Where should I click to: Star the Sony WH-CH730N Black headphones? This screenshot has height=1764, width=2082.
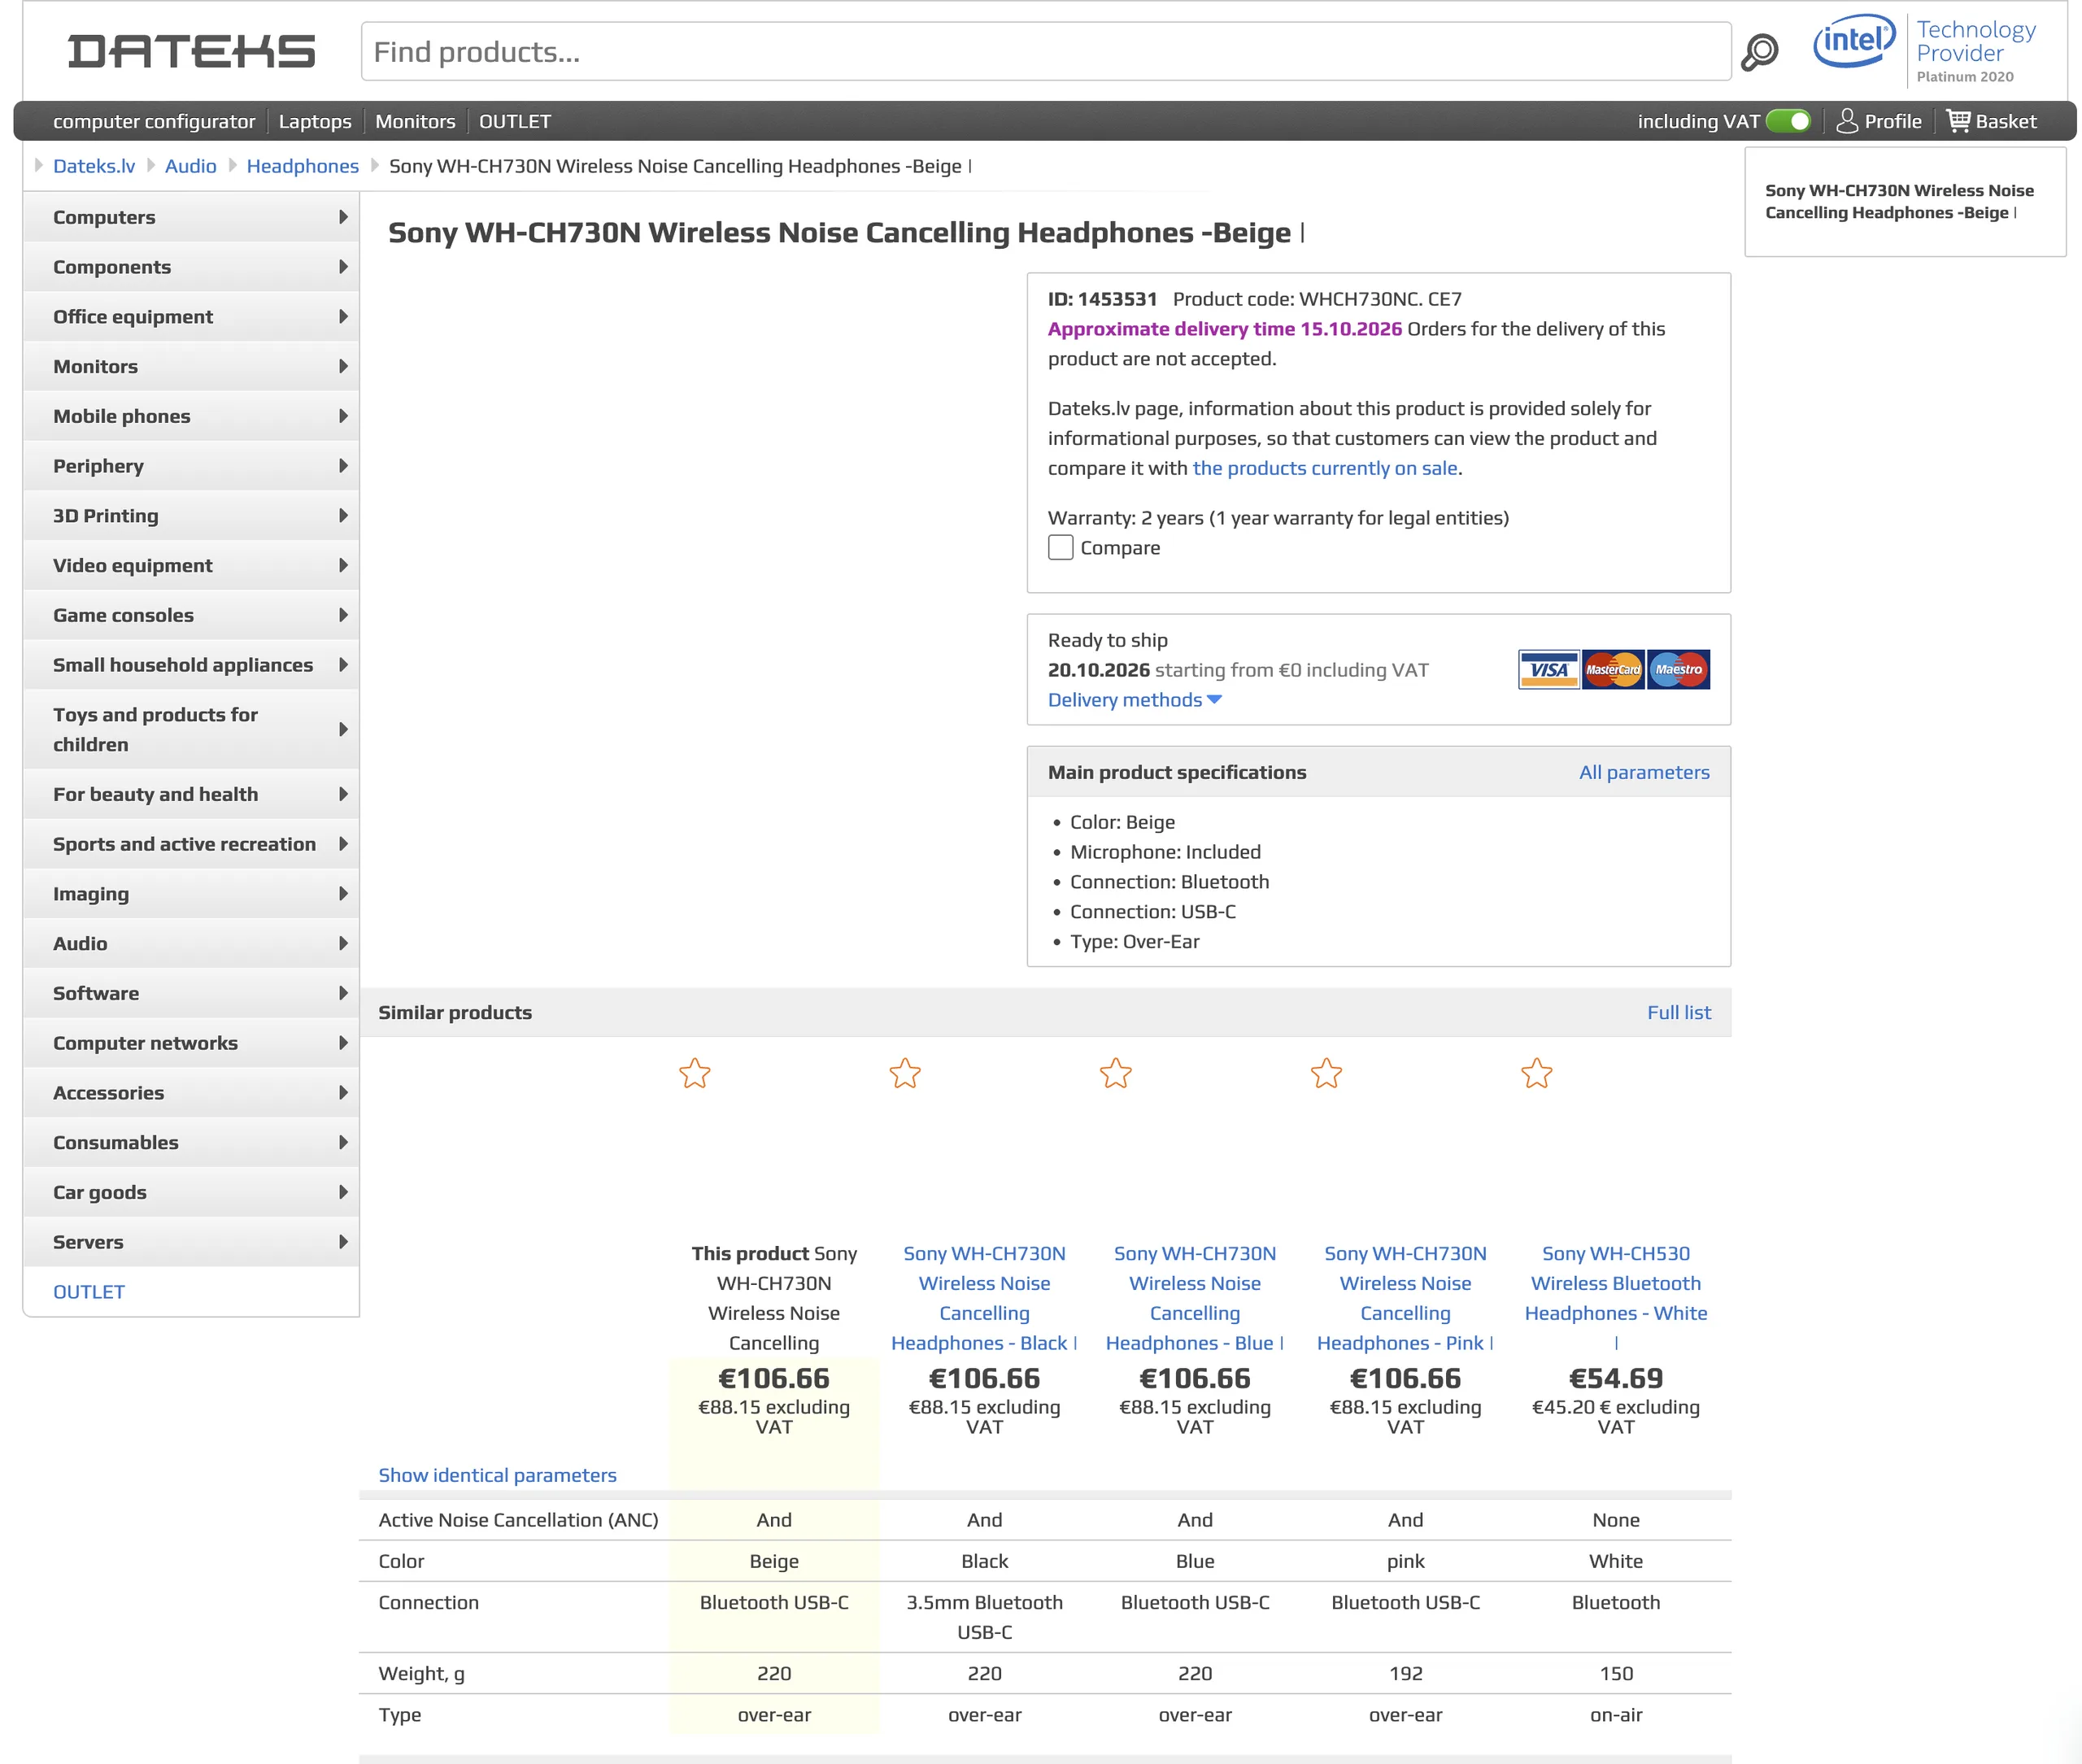(905, 1073)
